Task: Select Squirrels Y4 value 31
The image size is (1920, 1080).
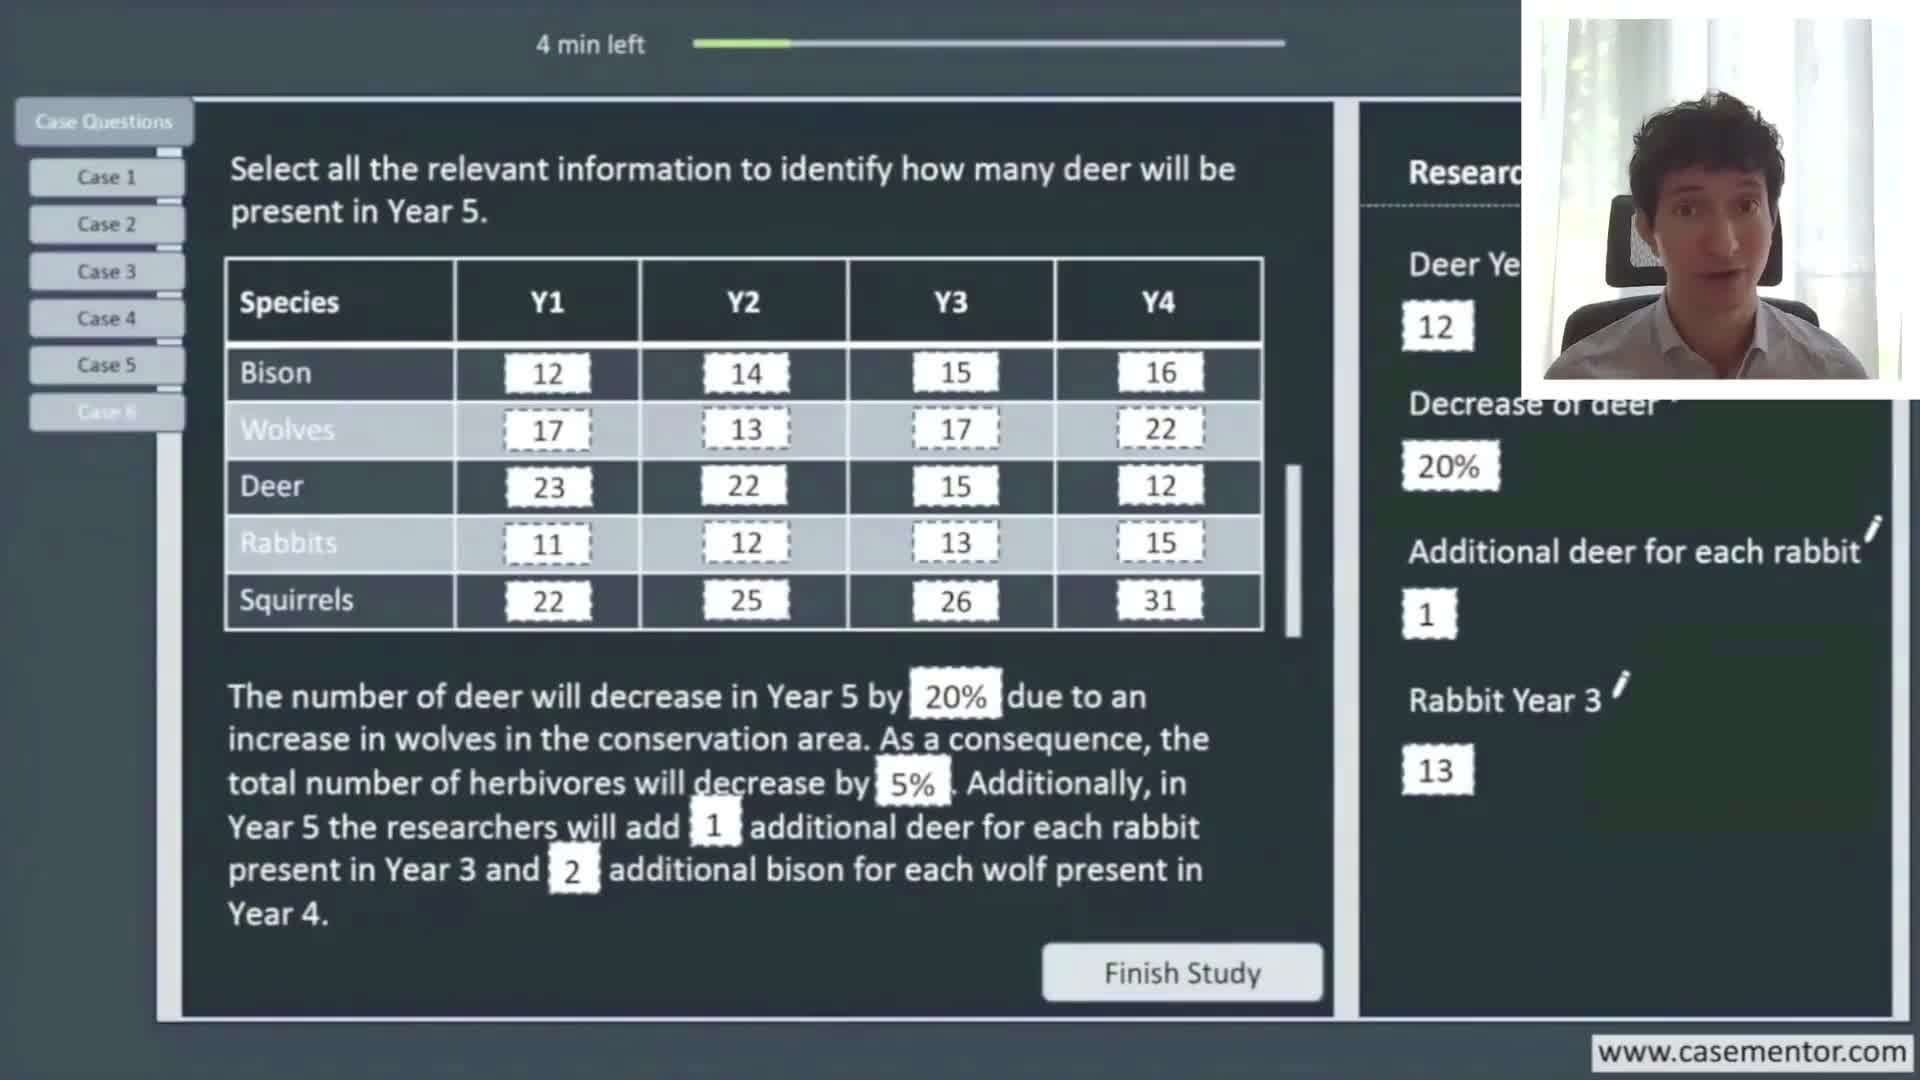Action: coord(1160,601)
